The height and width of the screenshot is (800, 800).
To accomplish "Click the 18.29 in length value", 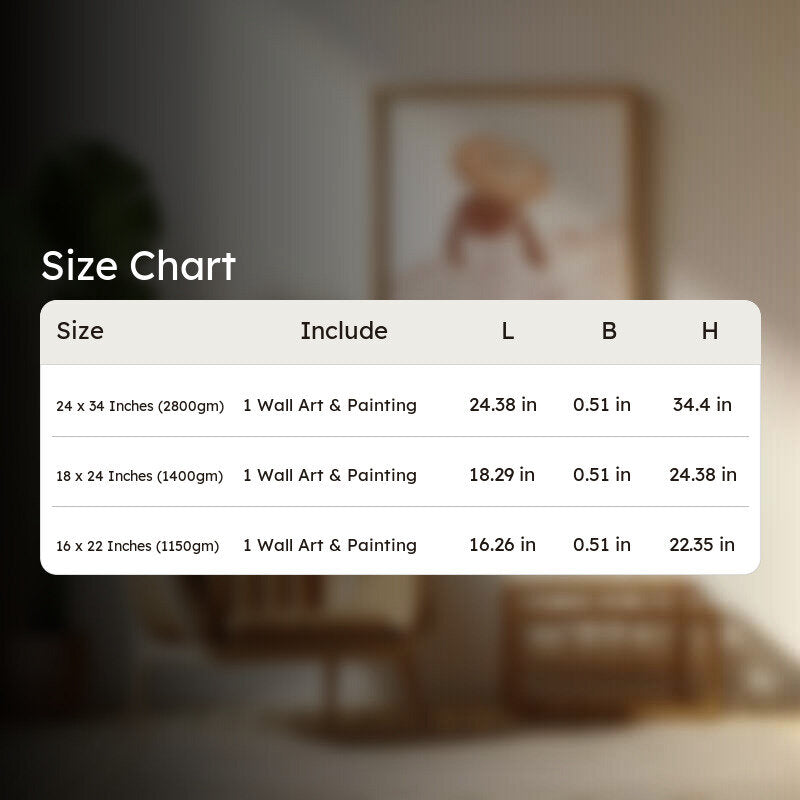I will tap(502, 474).
